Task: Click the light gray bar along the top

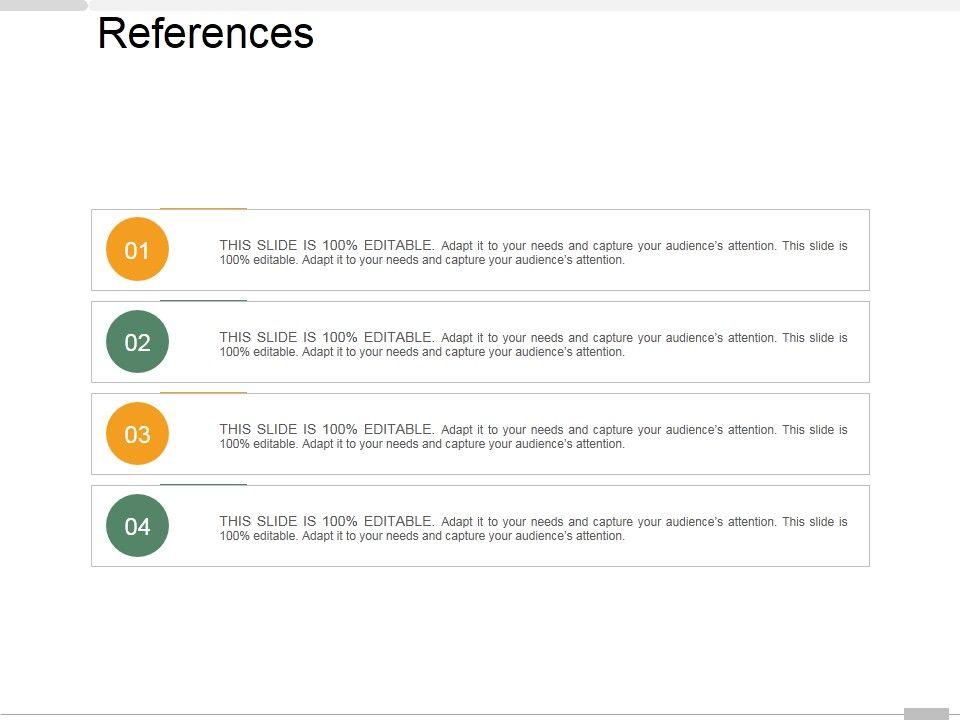Action: click(520, 5)
